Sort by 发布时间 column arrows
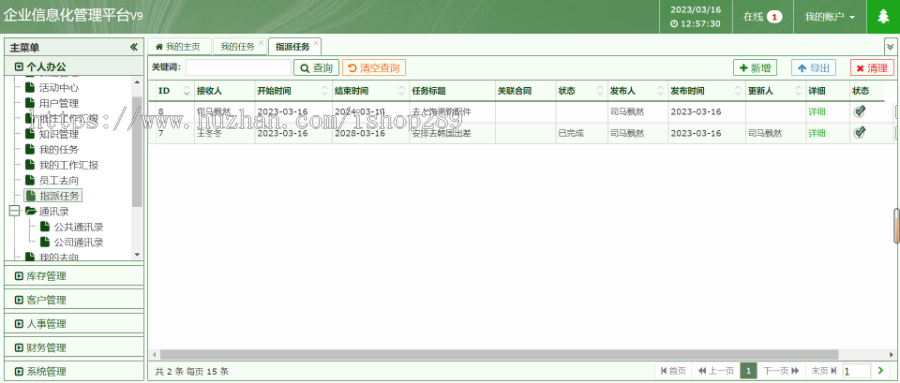 (x=738, y=91)
